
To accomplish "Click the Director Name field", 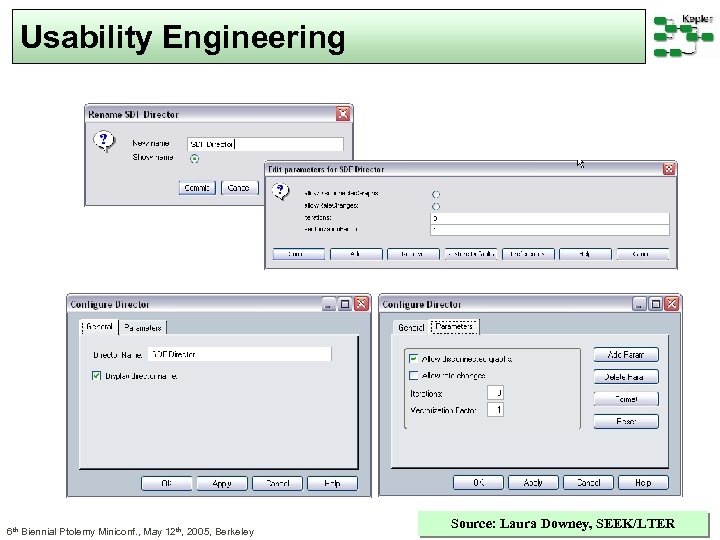I will pyautogui.click(x=239, y=354).
